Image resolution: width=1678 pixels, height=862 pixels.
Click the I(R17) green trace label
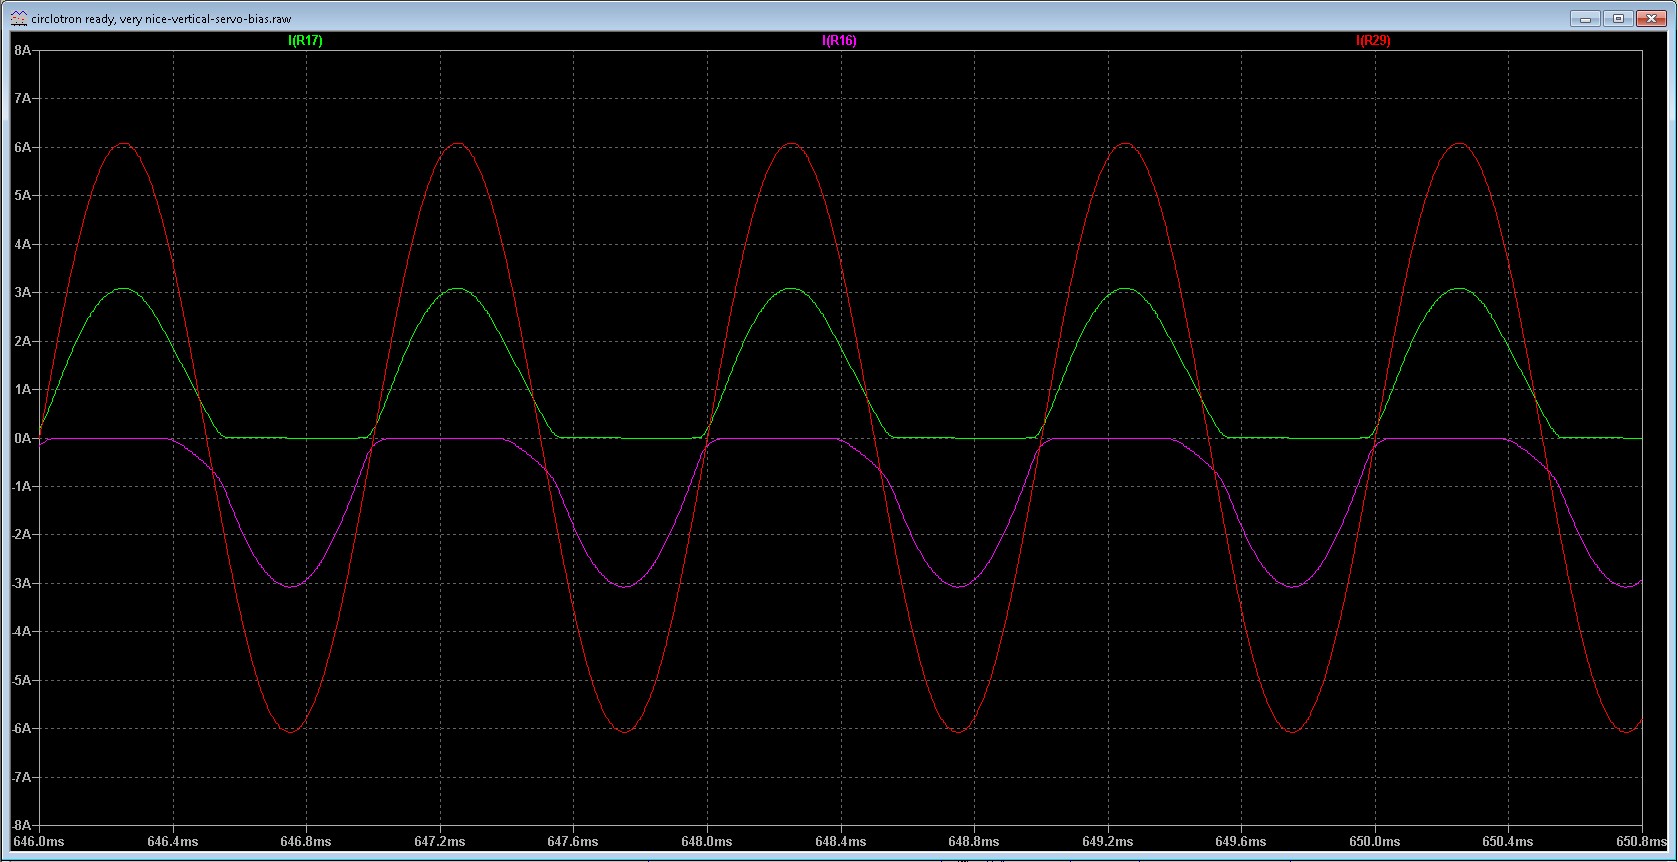pyautogui.click(x=305, y=41)
